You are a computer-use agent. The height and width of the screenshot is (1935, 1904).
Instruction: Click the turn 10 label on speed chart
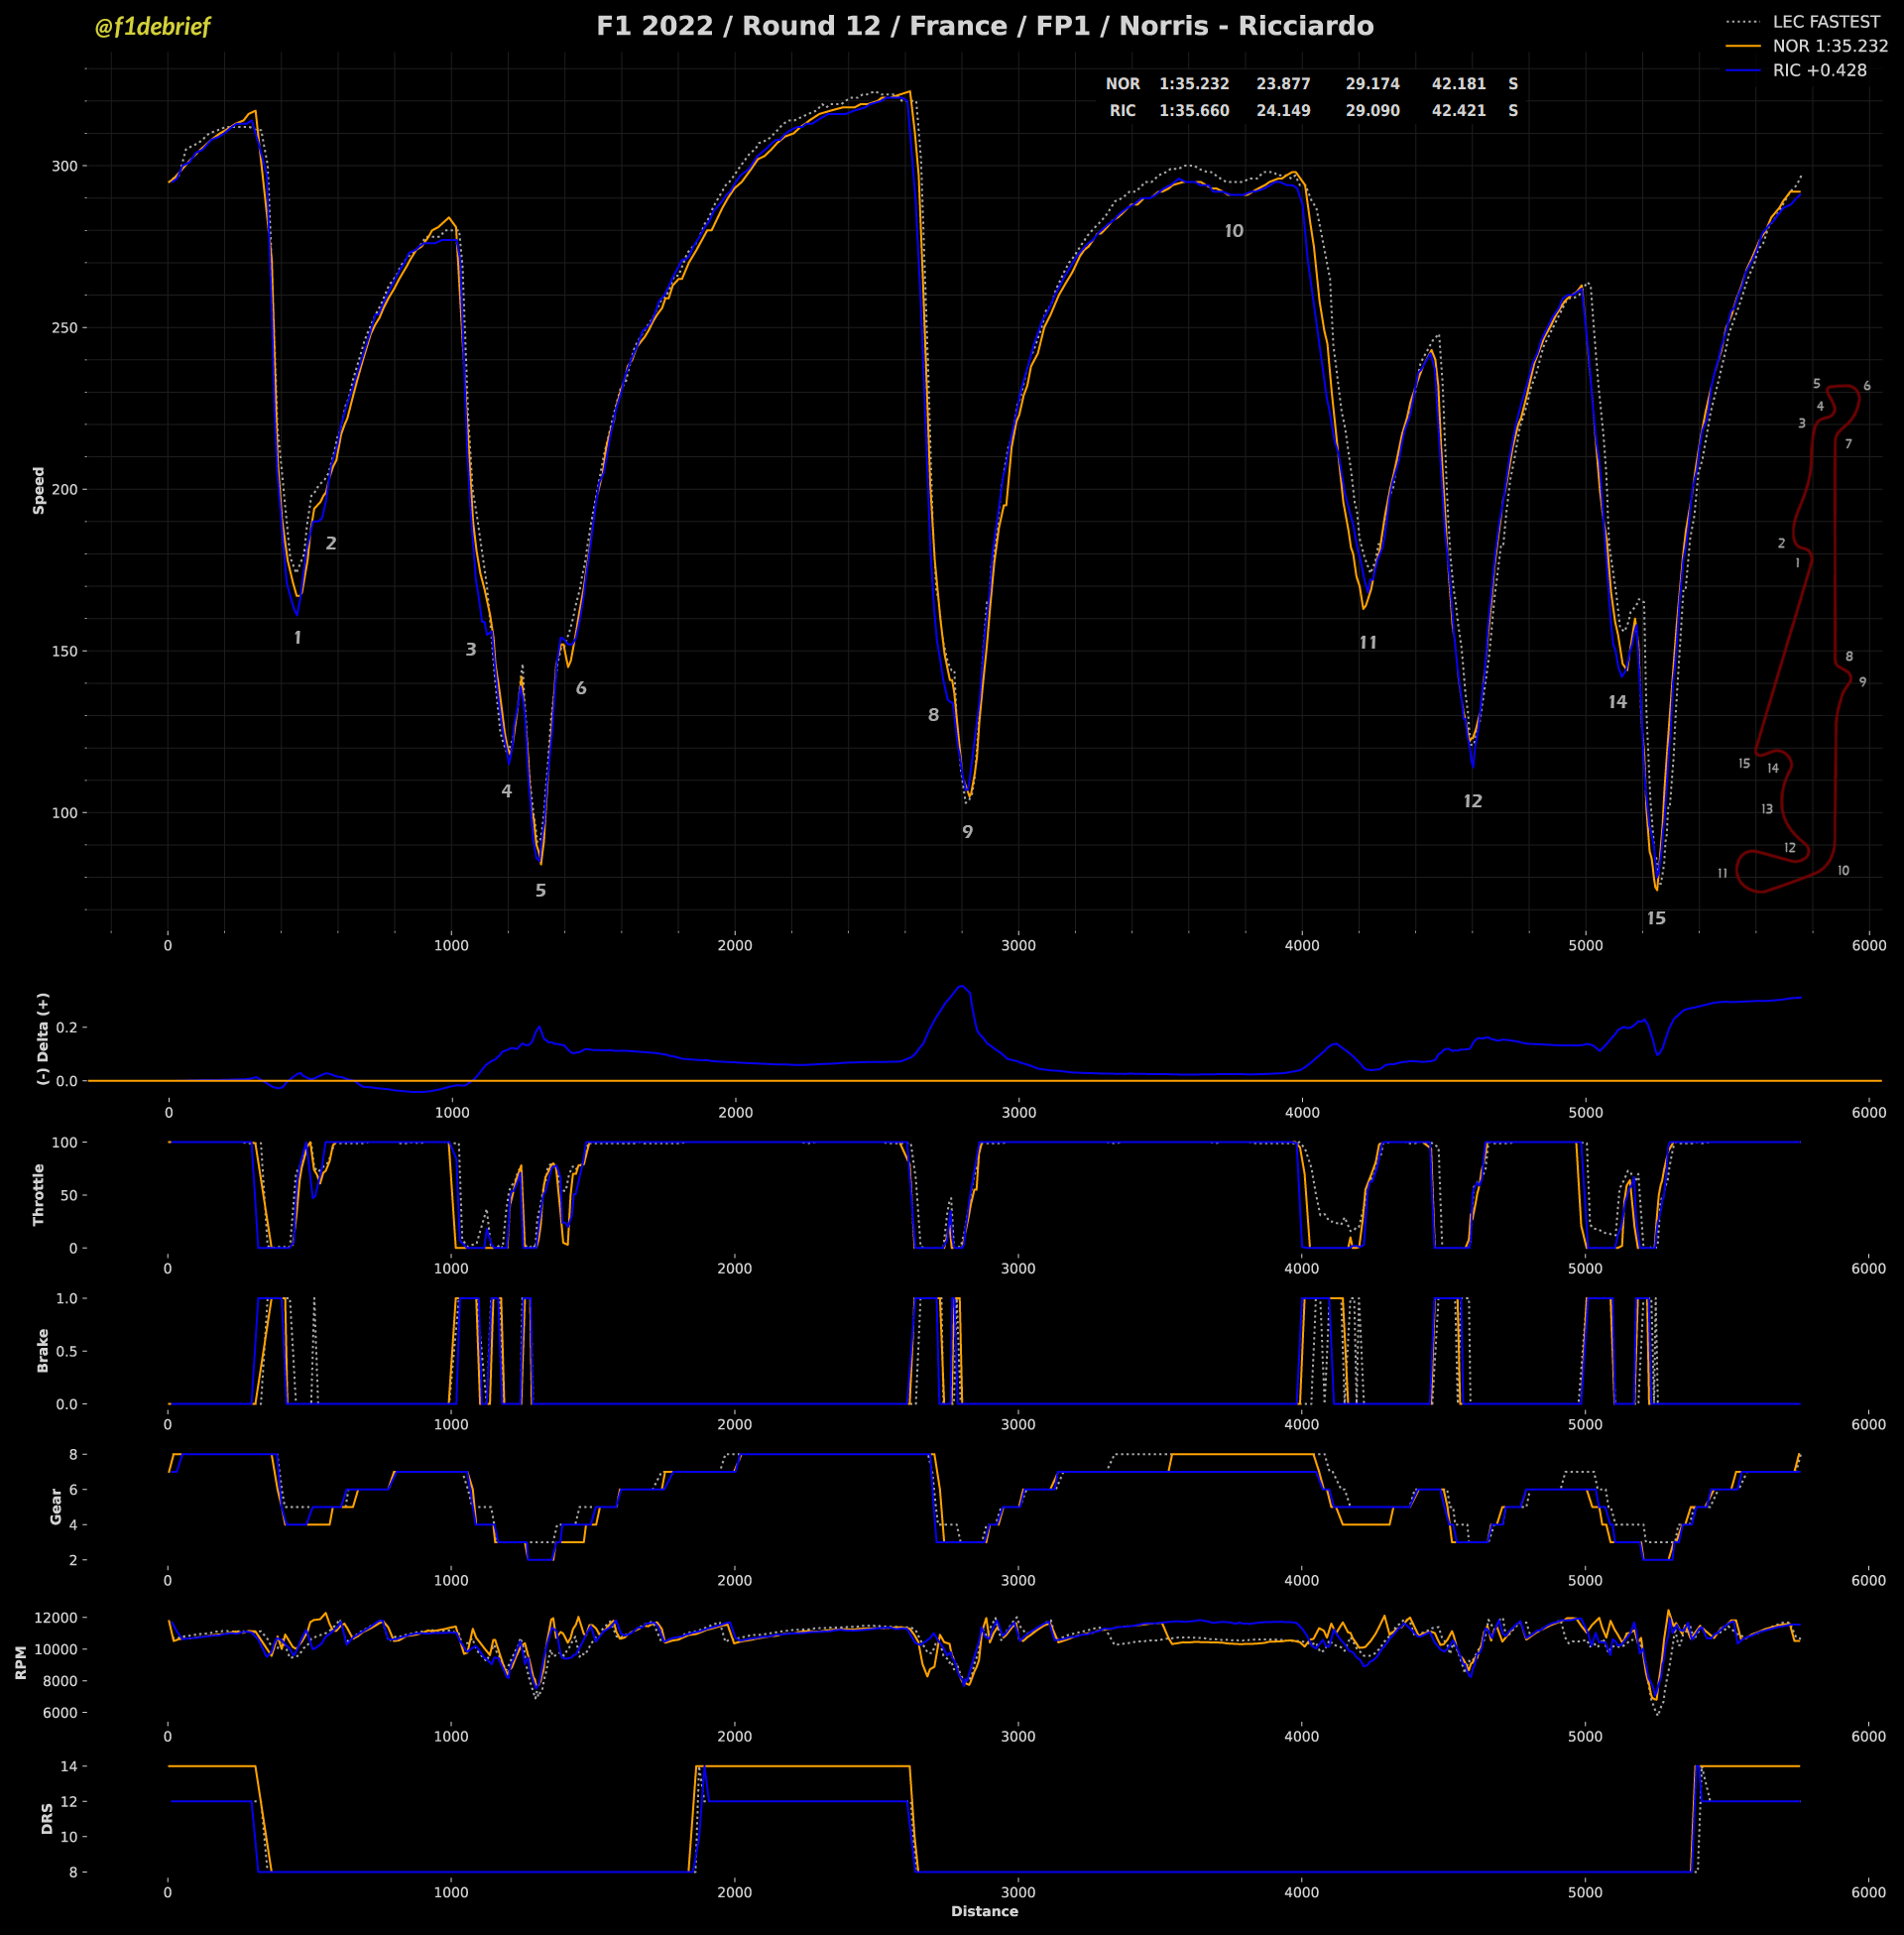click(1234, 231)
